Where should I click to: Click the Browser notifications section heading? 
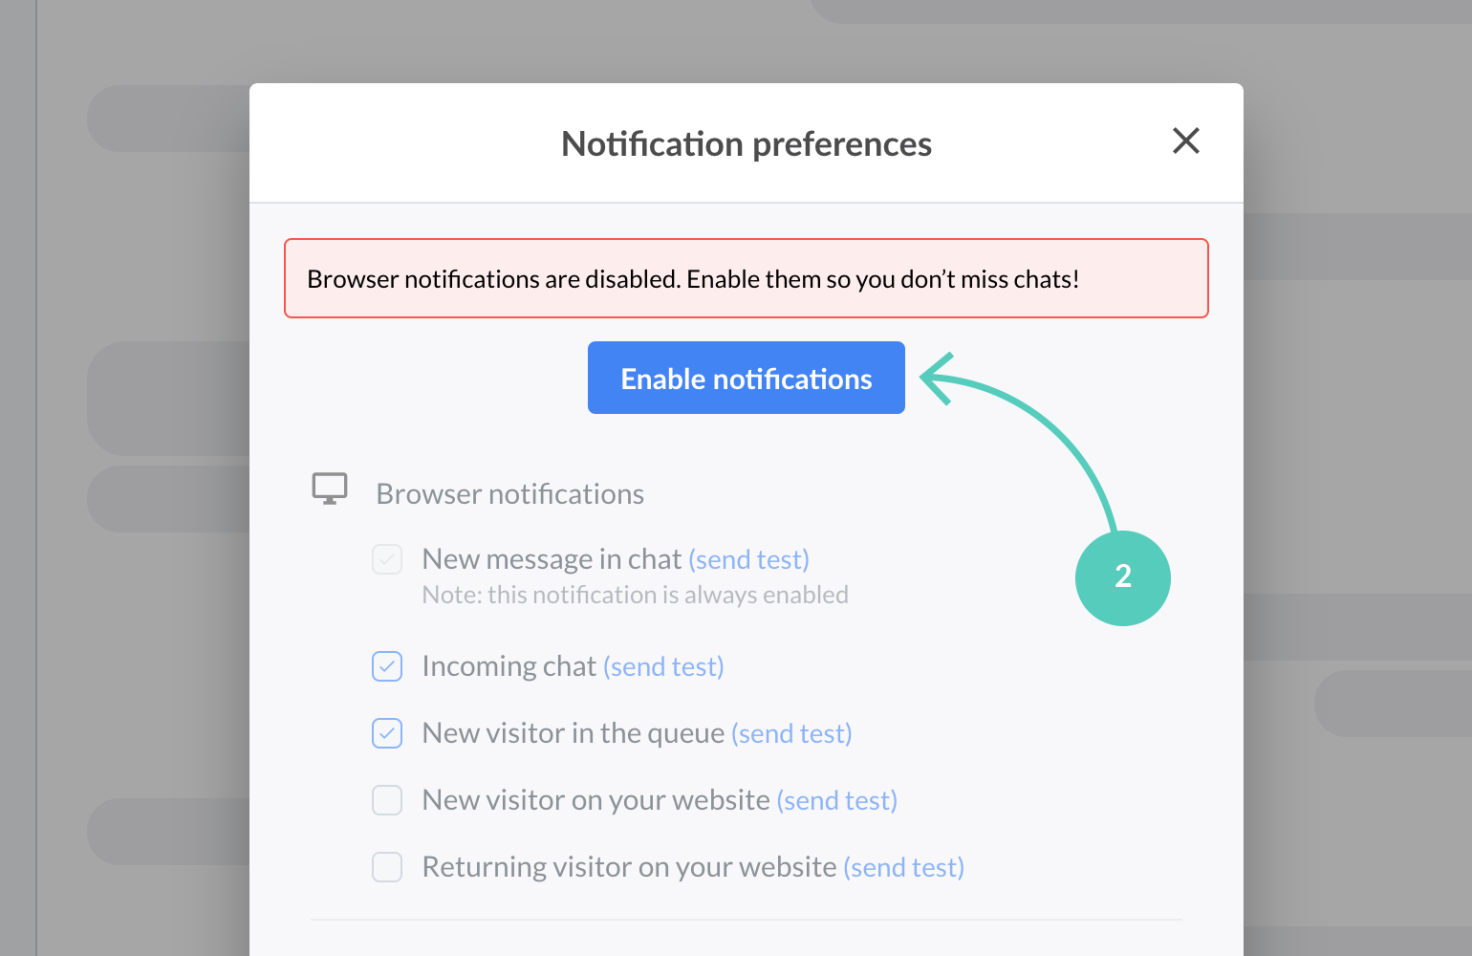point(510,494)
